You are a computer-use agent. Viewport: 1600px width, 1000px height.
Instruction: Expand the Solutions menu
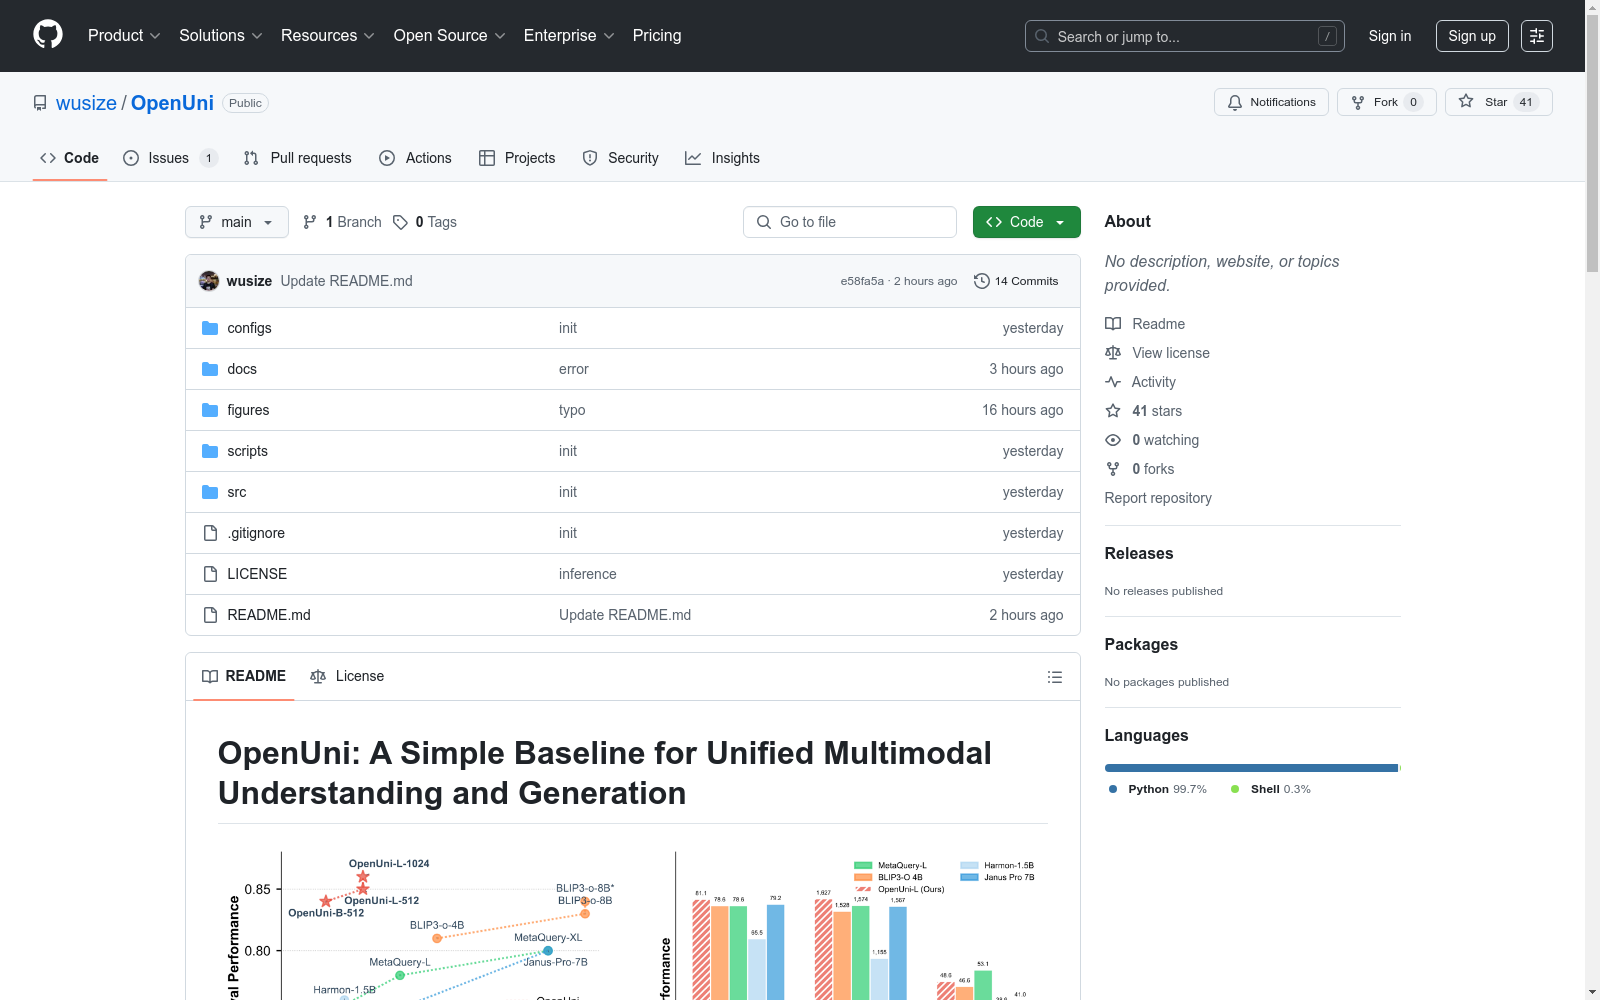tap(221, 36)
